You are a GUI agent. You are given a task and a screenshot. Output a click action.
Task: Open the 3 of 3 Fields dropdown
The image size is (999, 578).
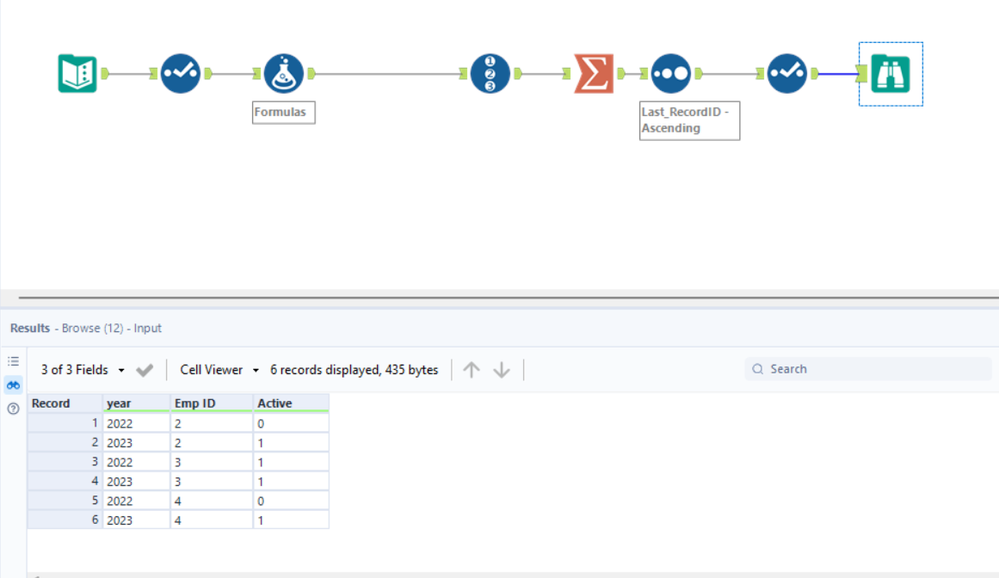pyautogui.click(x=82, y=370)
